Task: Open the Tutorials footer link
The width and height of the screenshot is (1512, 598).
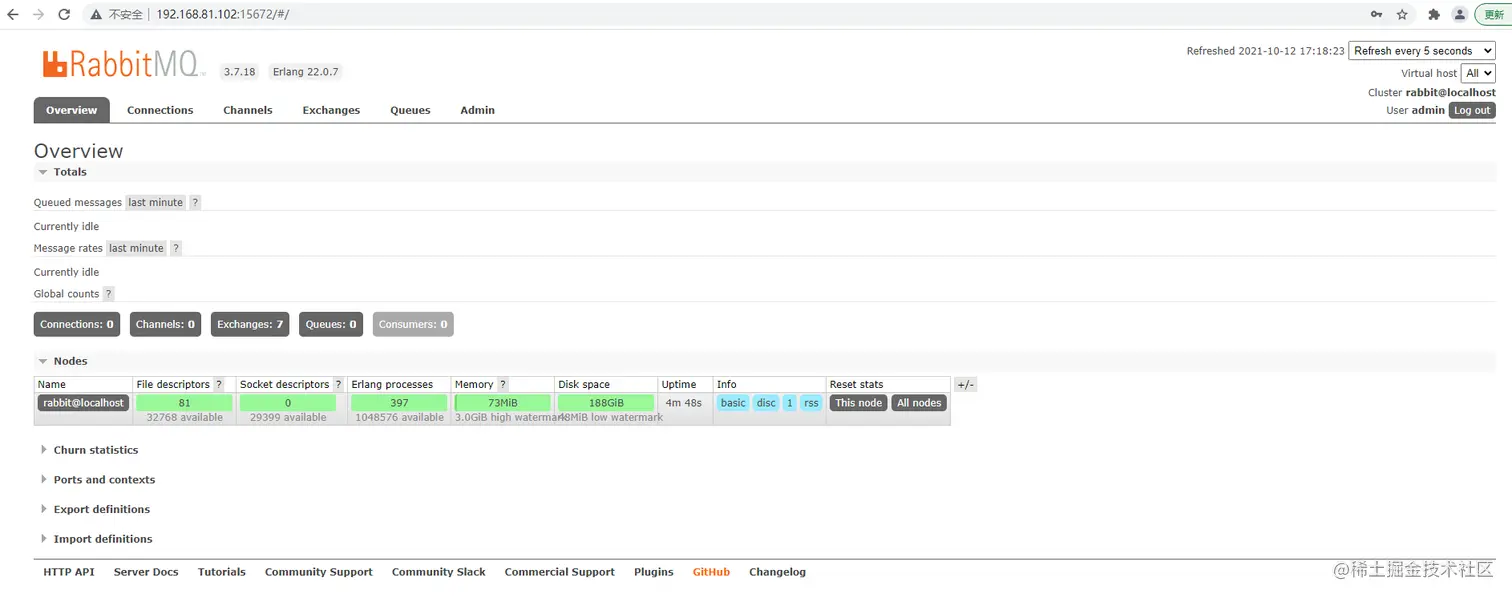Action: pos(222,572)
